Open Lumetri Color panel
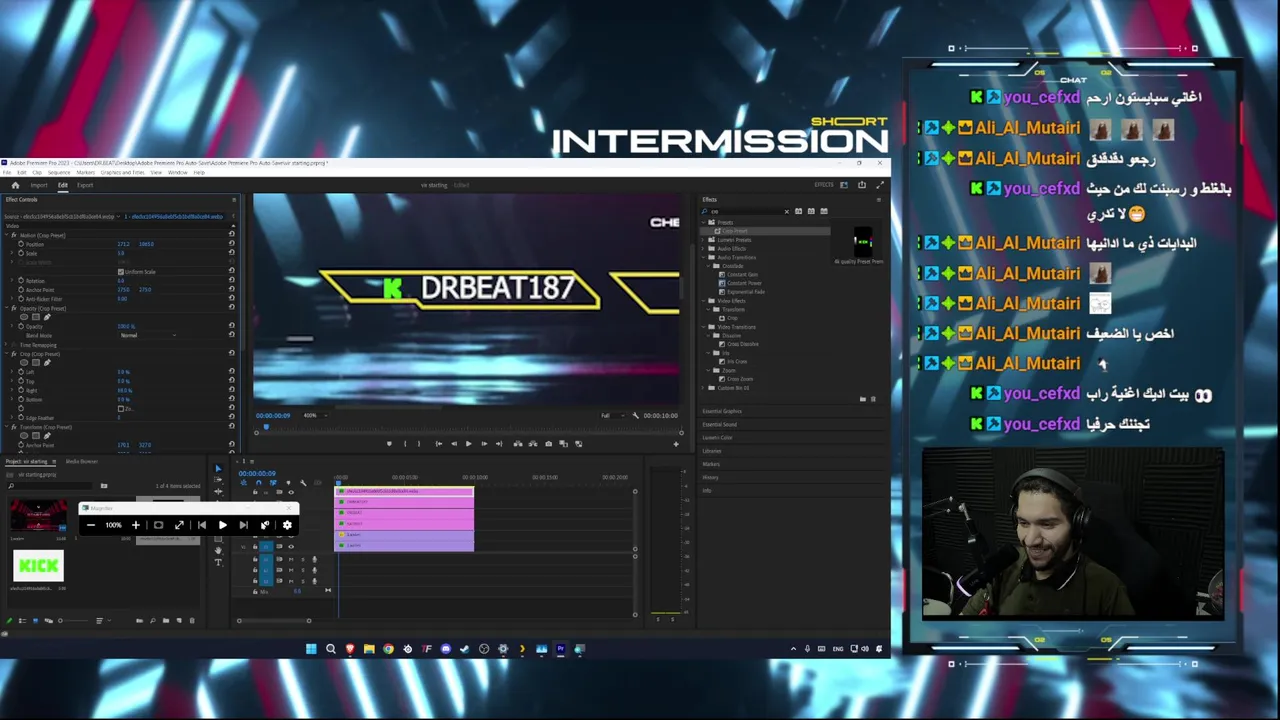 (x=718, y=437)
